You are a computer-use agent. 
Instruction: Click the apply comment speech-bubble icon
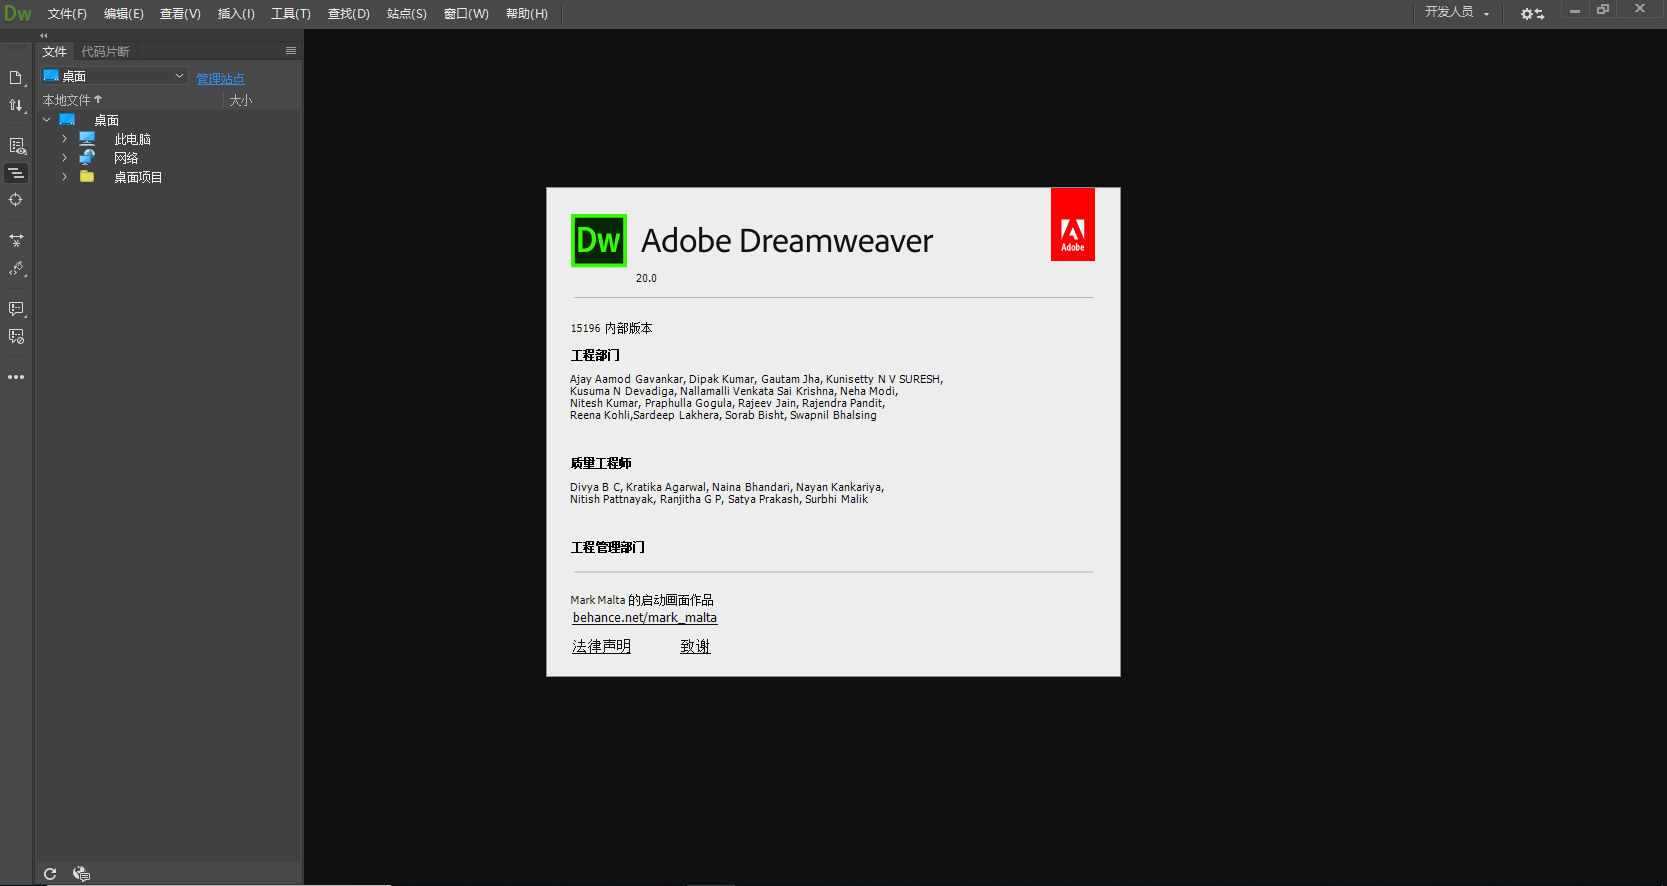coord(16,309)
